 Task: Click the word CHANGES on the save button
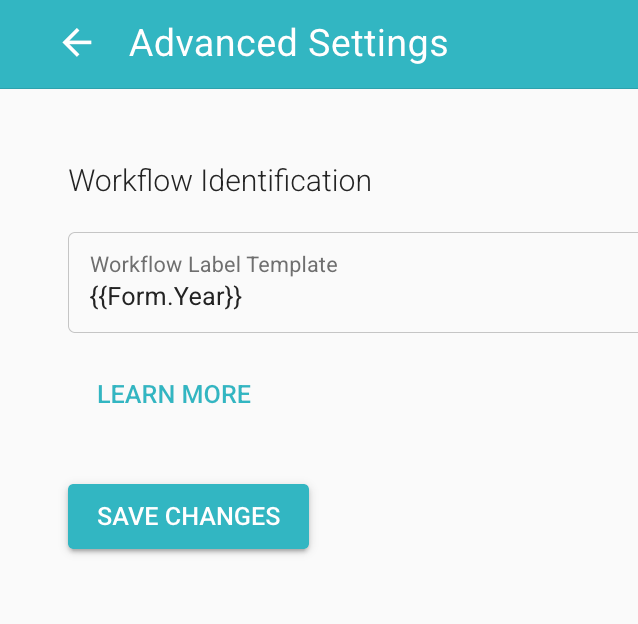pyautogui.click(x=223, y=516)
